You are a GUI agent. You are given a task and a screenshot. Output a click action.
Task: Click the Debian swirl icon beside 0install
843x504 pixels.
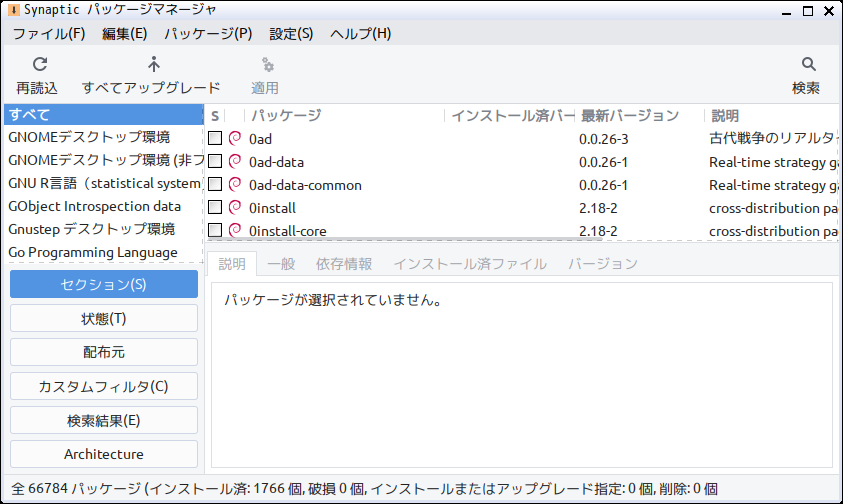236,207
